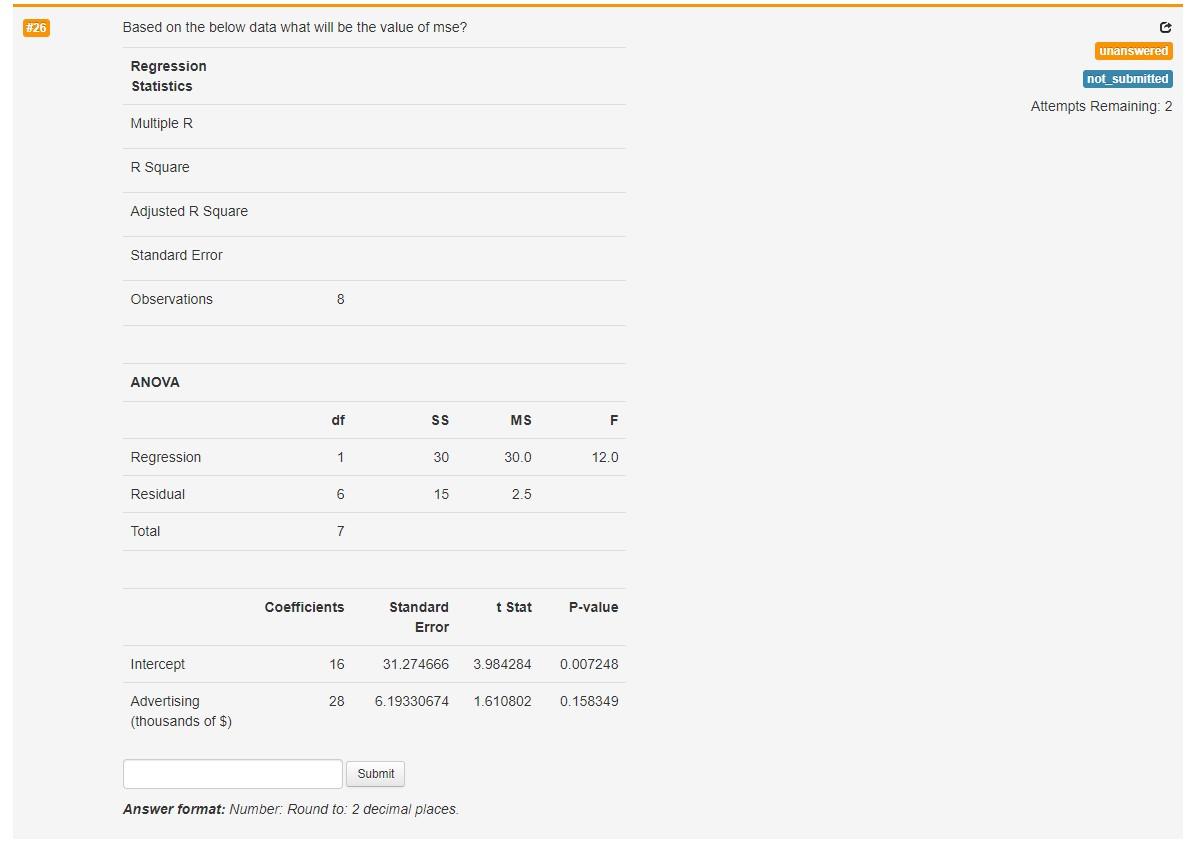
Task: Click the Answer format instruction text
Action: tap(291, 809)
